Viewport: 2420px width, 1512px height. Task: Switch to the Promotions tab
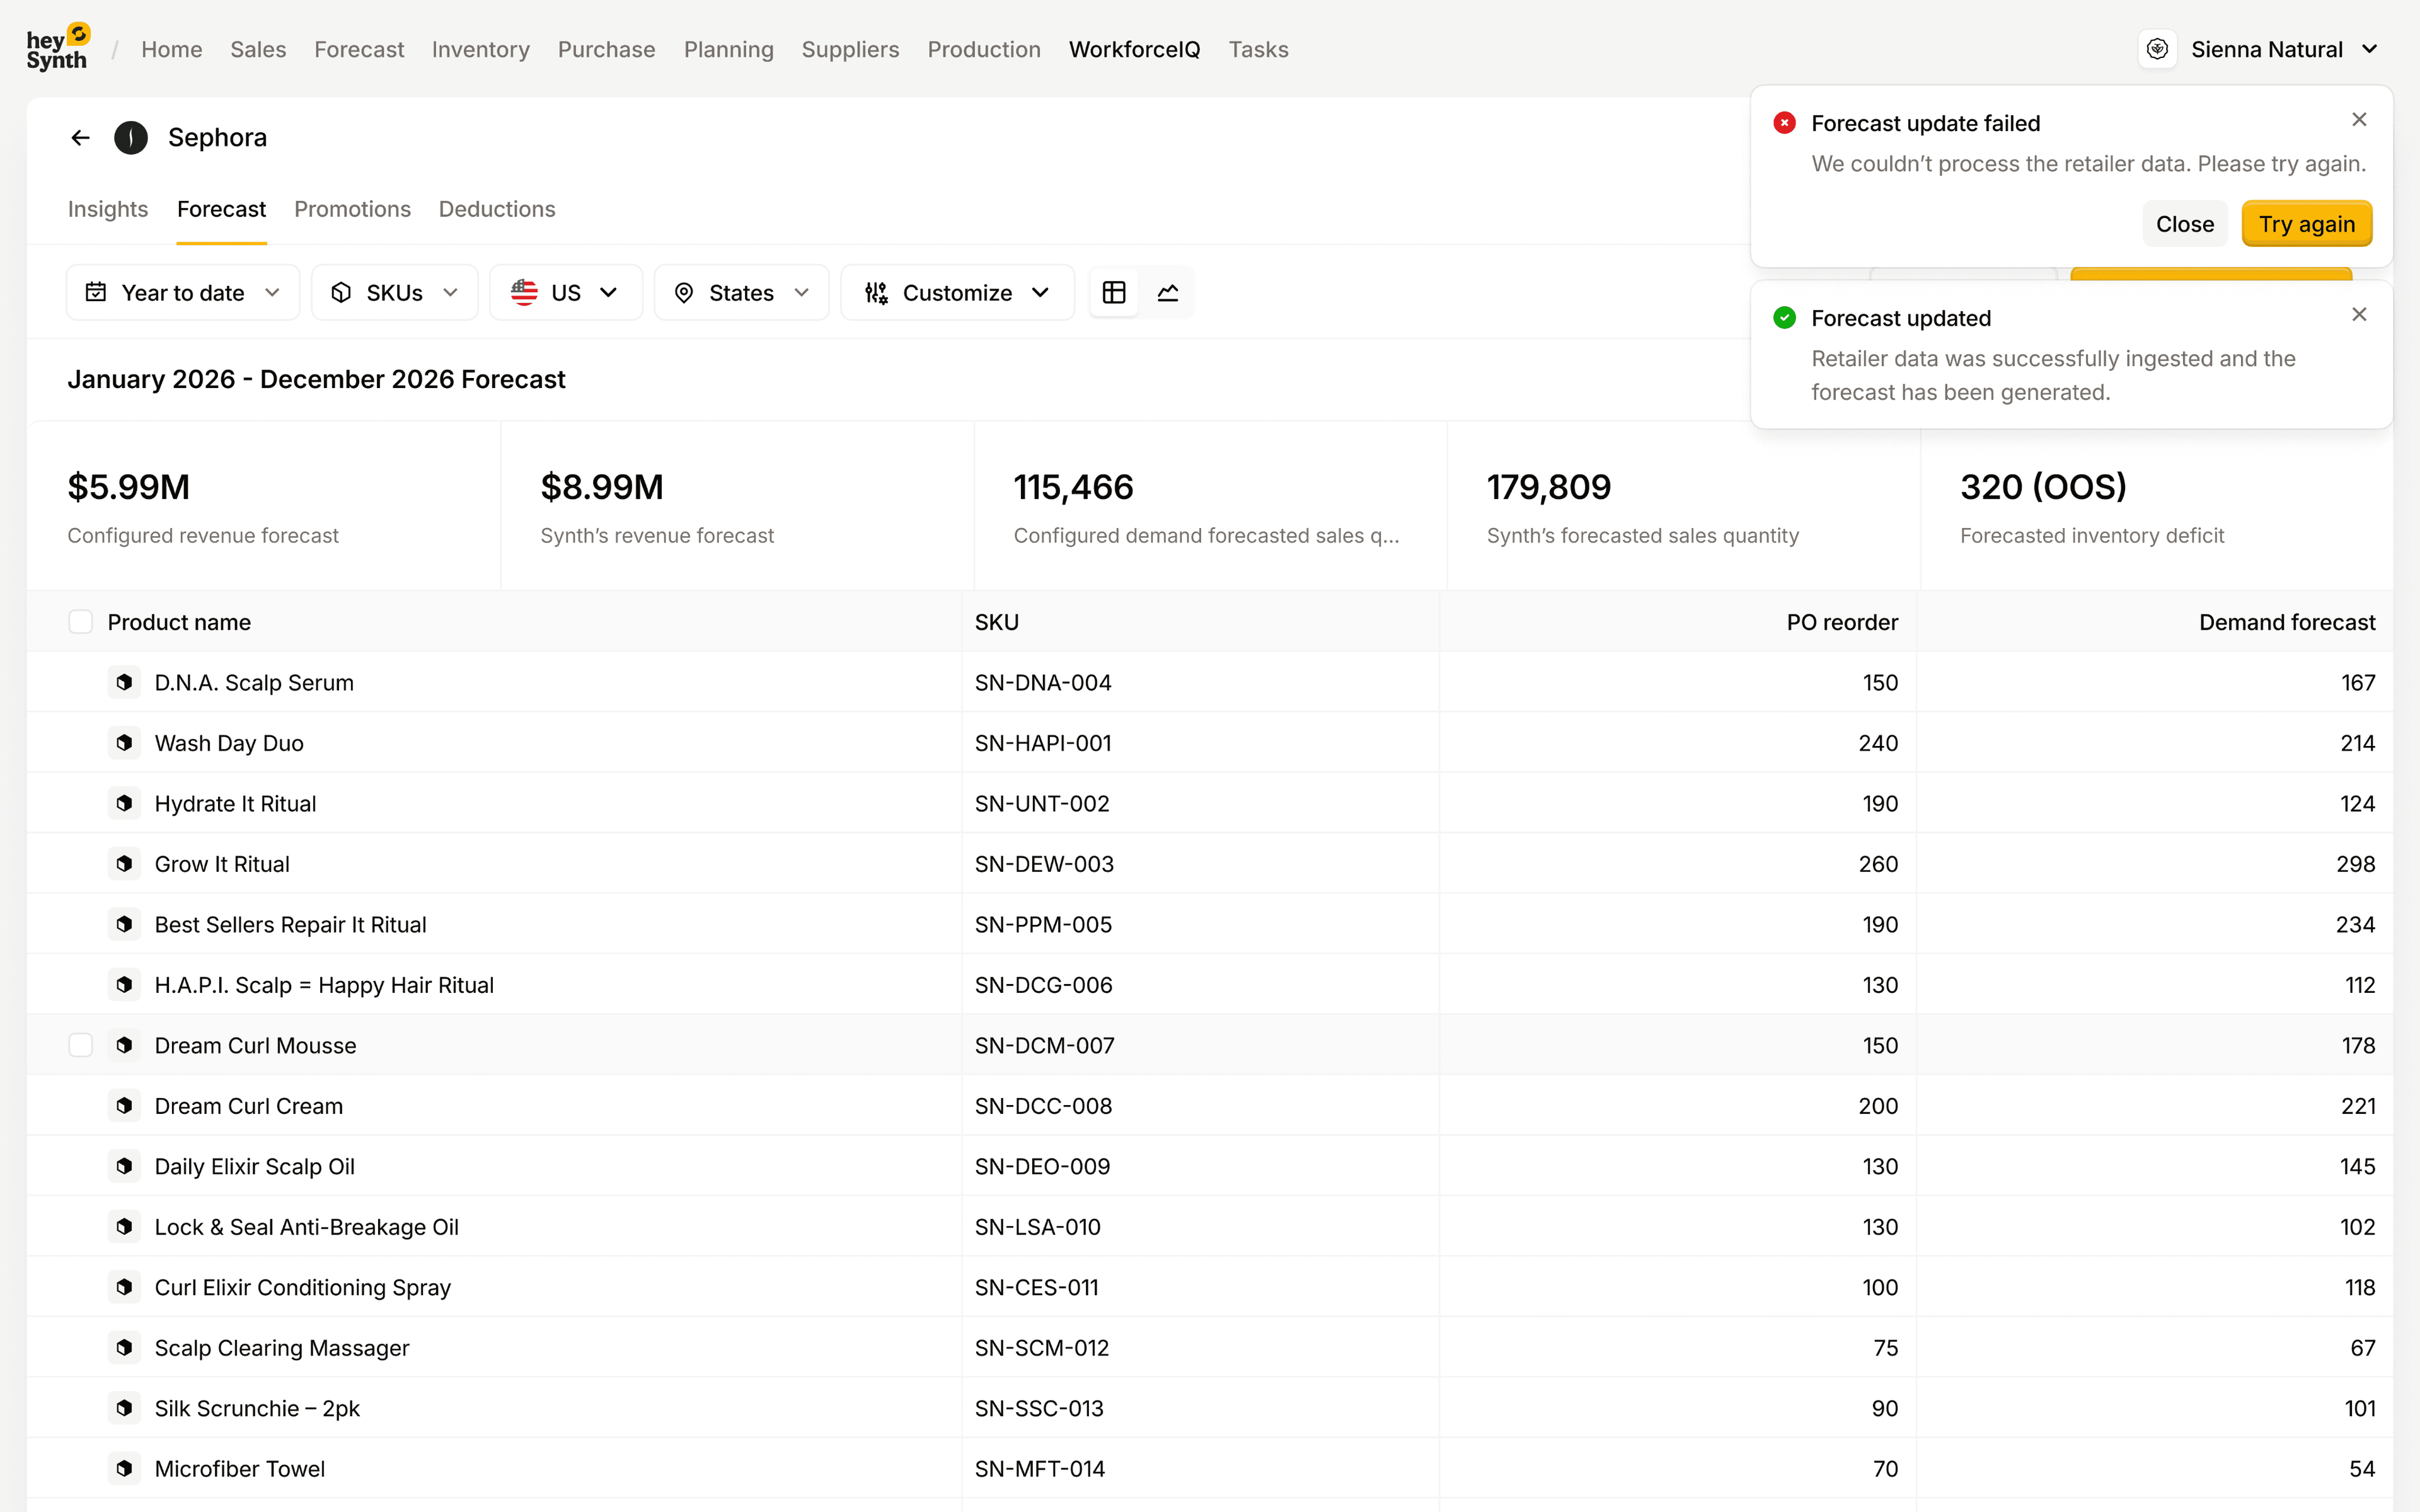352,209
